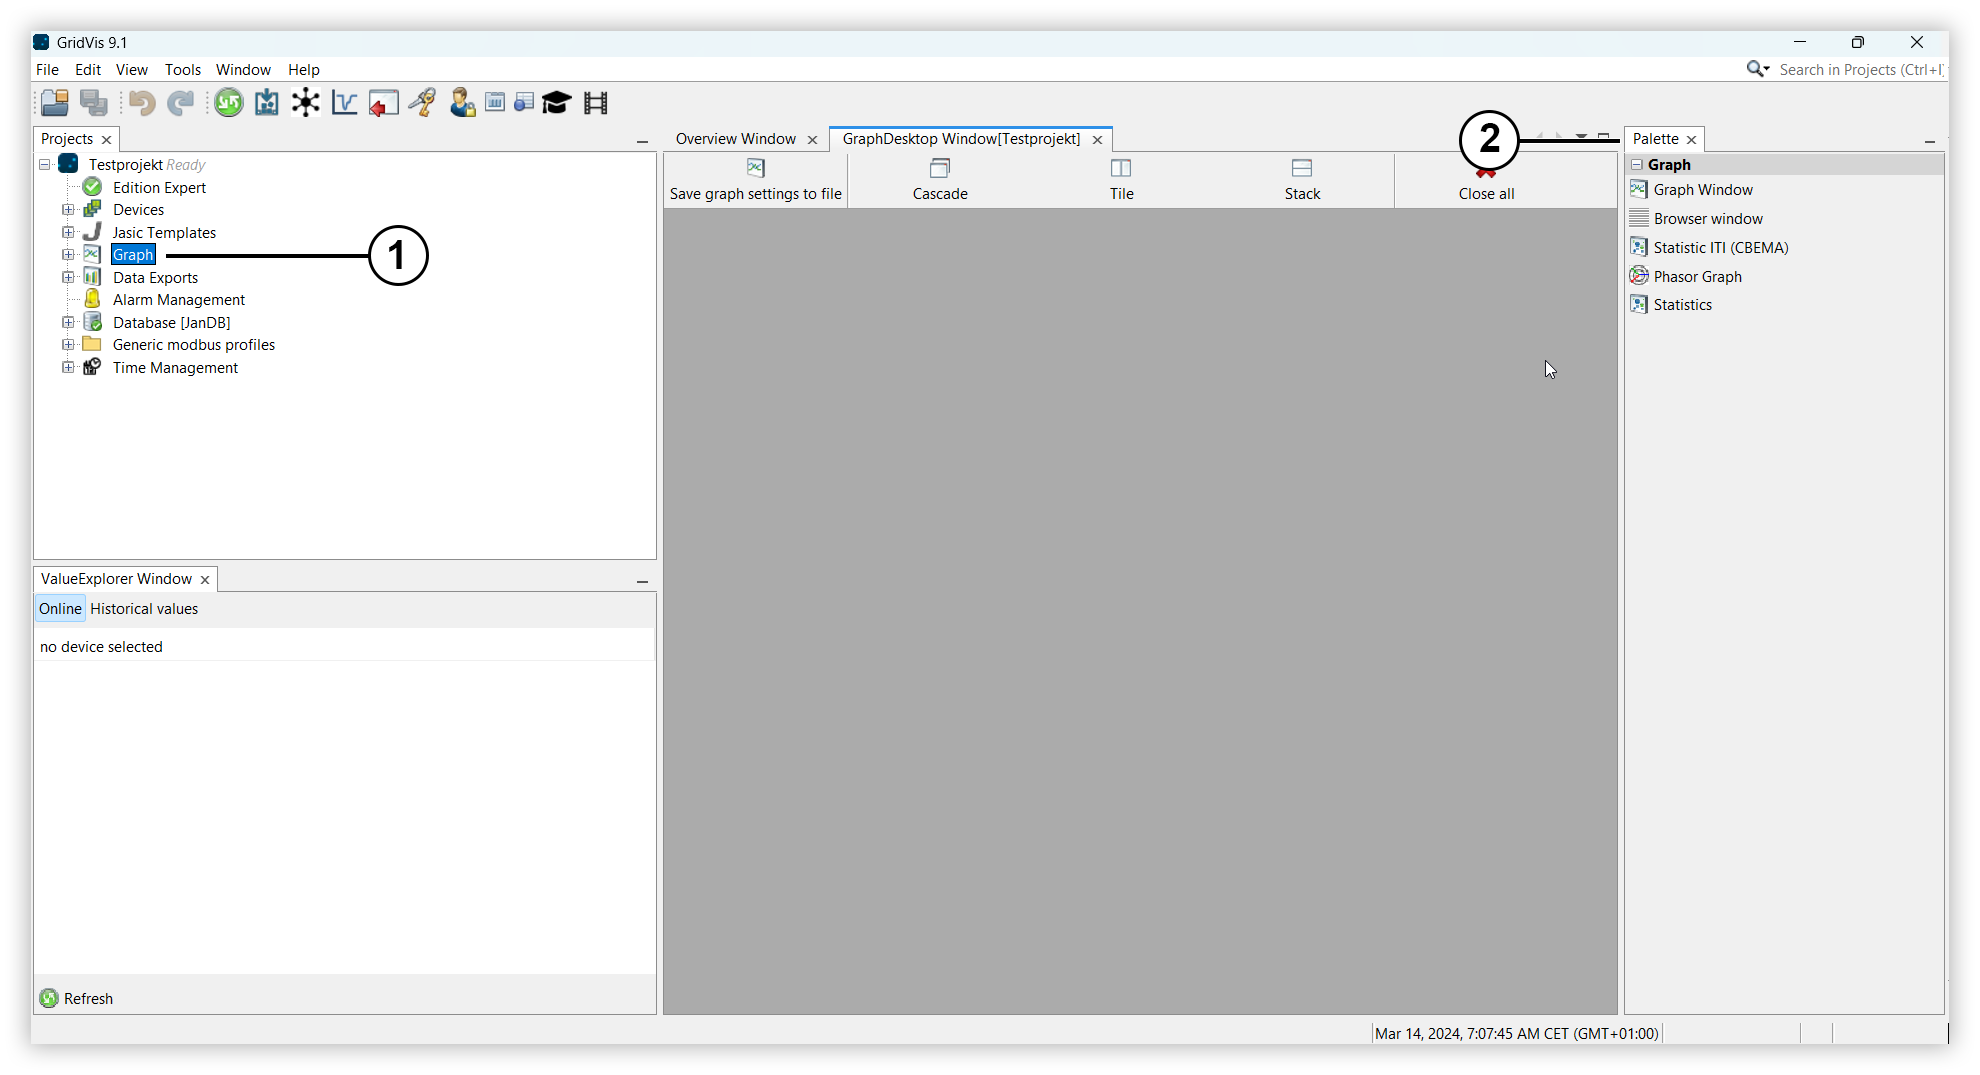The height and width of the screenshot is (1075, 1980).
Task: Collapse the Graph category in the Palette
Action: pyautogui.click(x=1638, y=164)
